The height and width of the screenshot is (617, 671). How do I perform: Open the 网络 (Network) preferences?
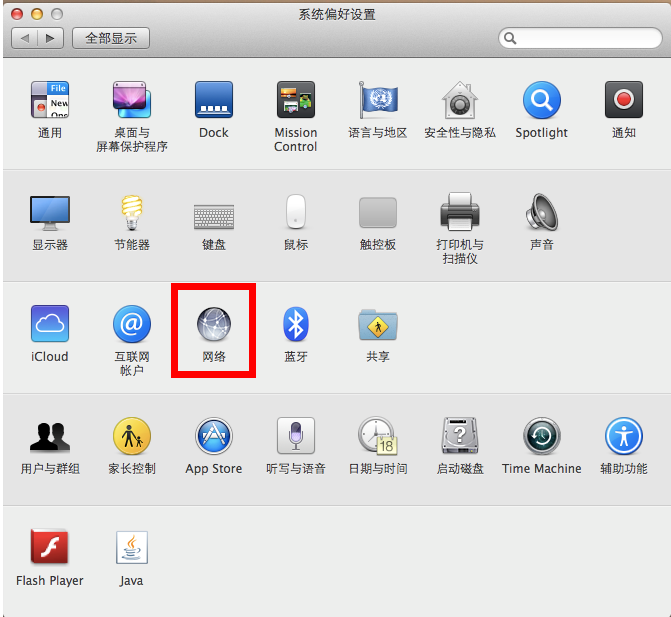click(x=213, y=325)
